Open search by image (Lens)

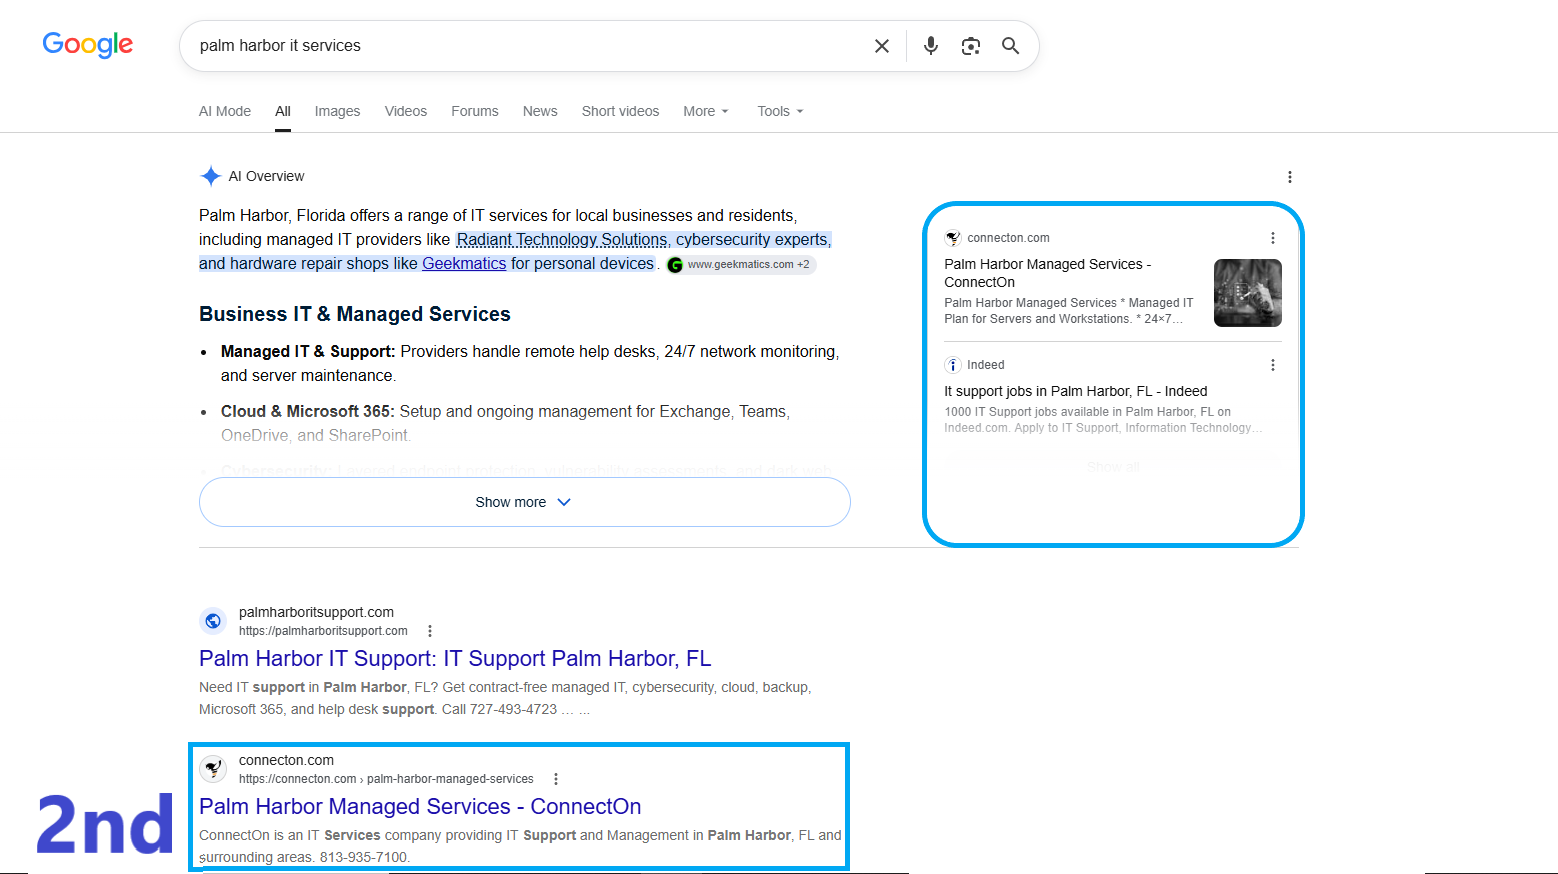click(x=971, y=46)
